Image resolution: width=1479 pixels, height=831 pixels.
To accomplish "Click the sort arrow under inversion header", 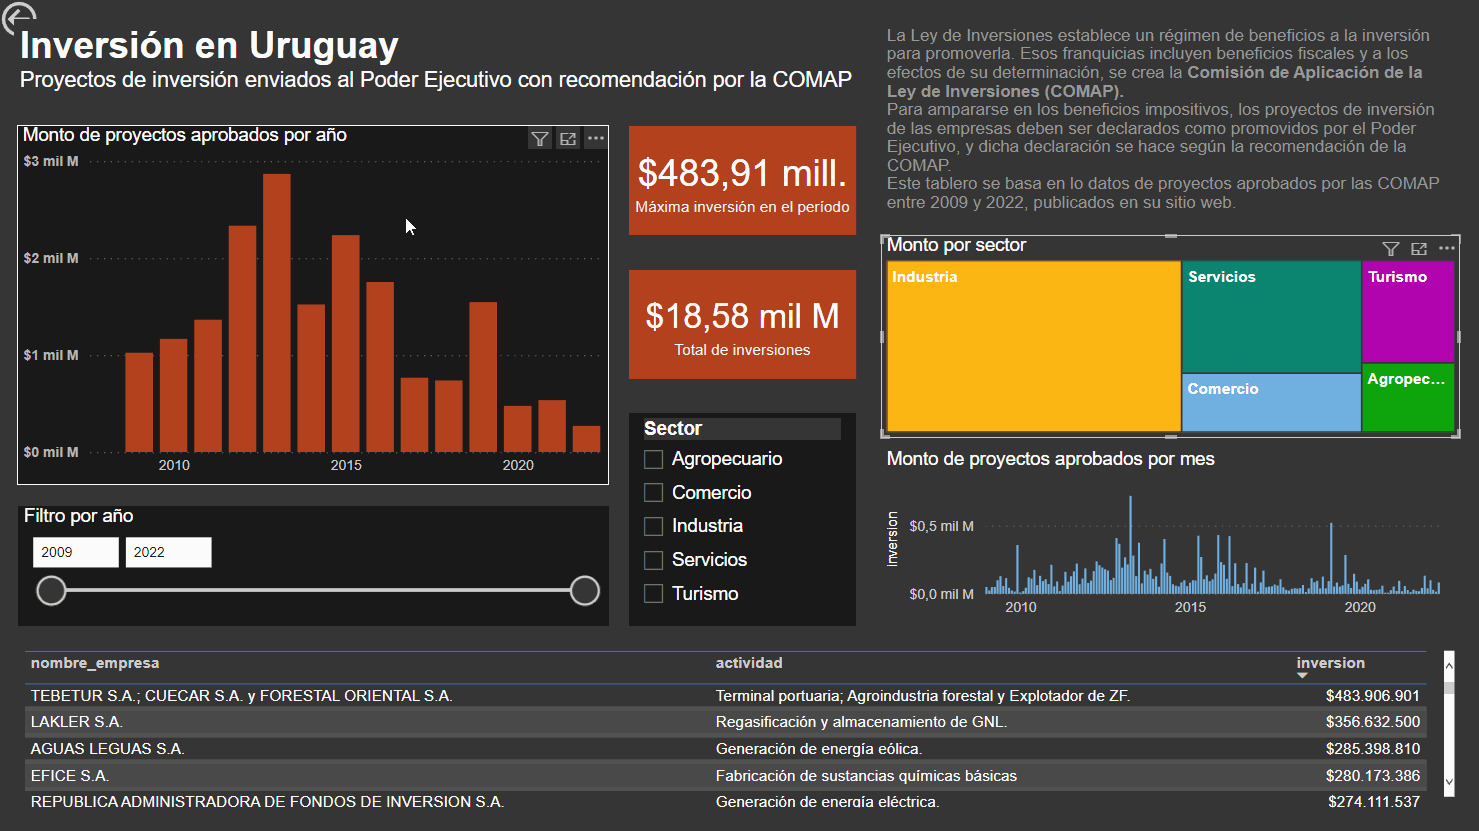I will [1302, 675].
